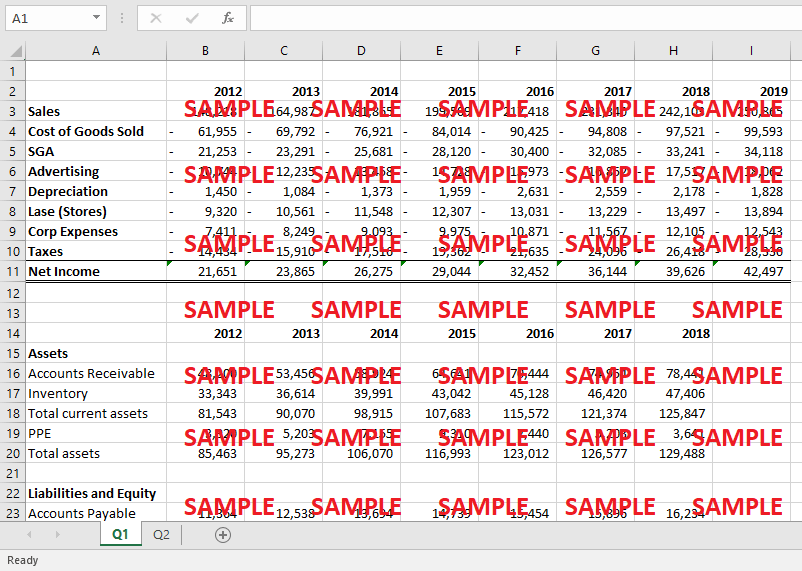The image size is (802, 571).
Task: Click Lase (Stores) value 13,229
Action: click(595, 211)
